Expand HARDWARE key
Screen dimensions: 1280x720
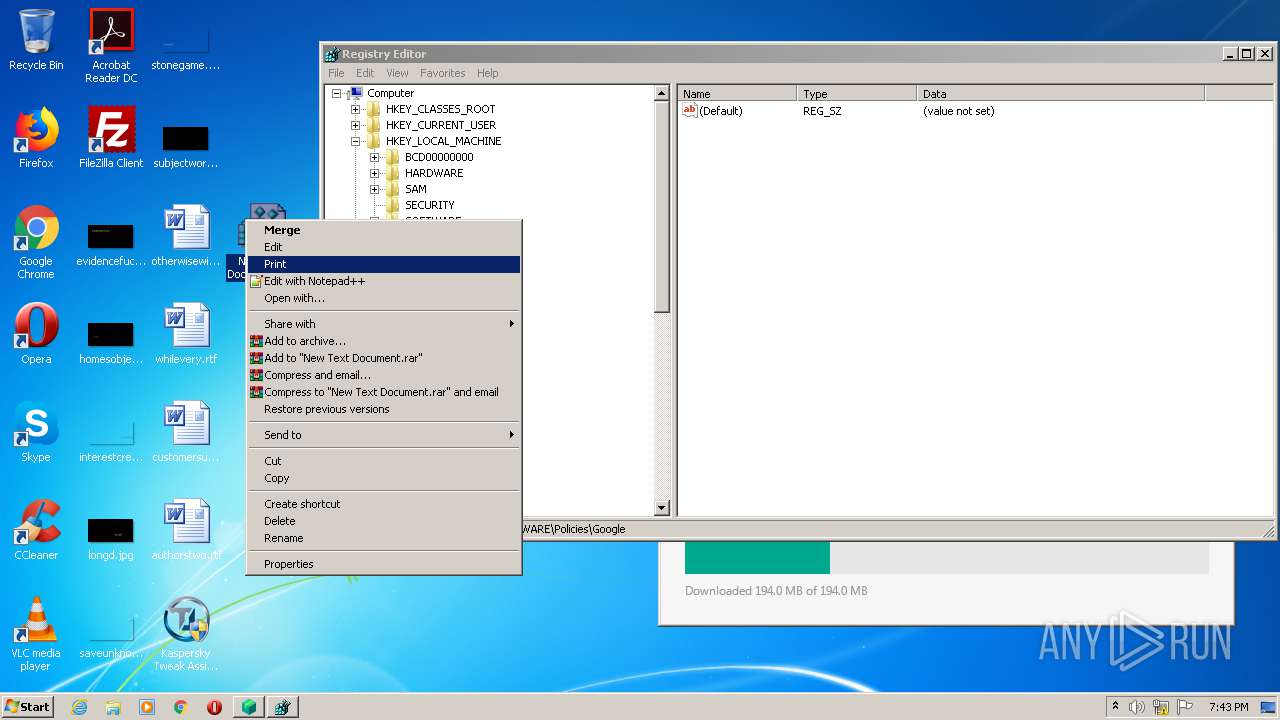coord(374,173)
